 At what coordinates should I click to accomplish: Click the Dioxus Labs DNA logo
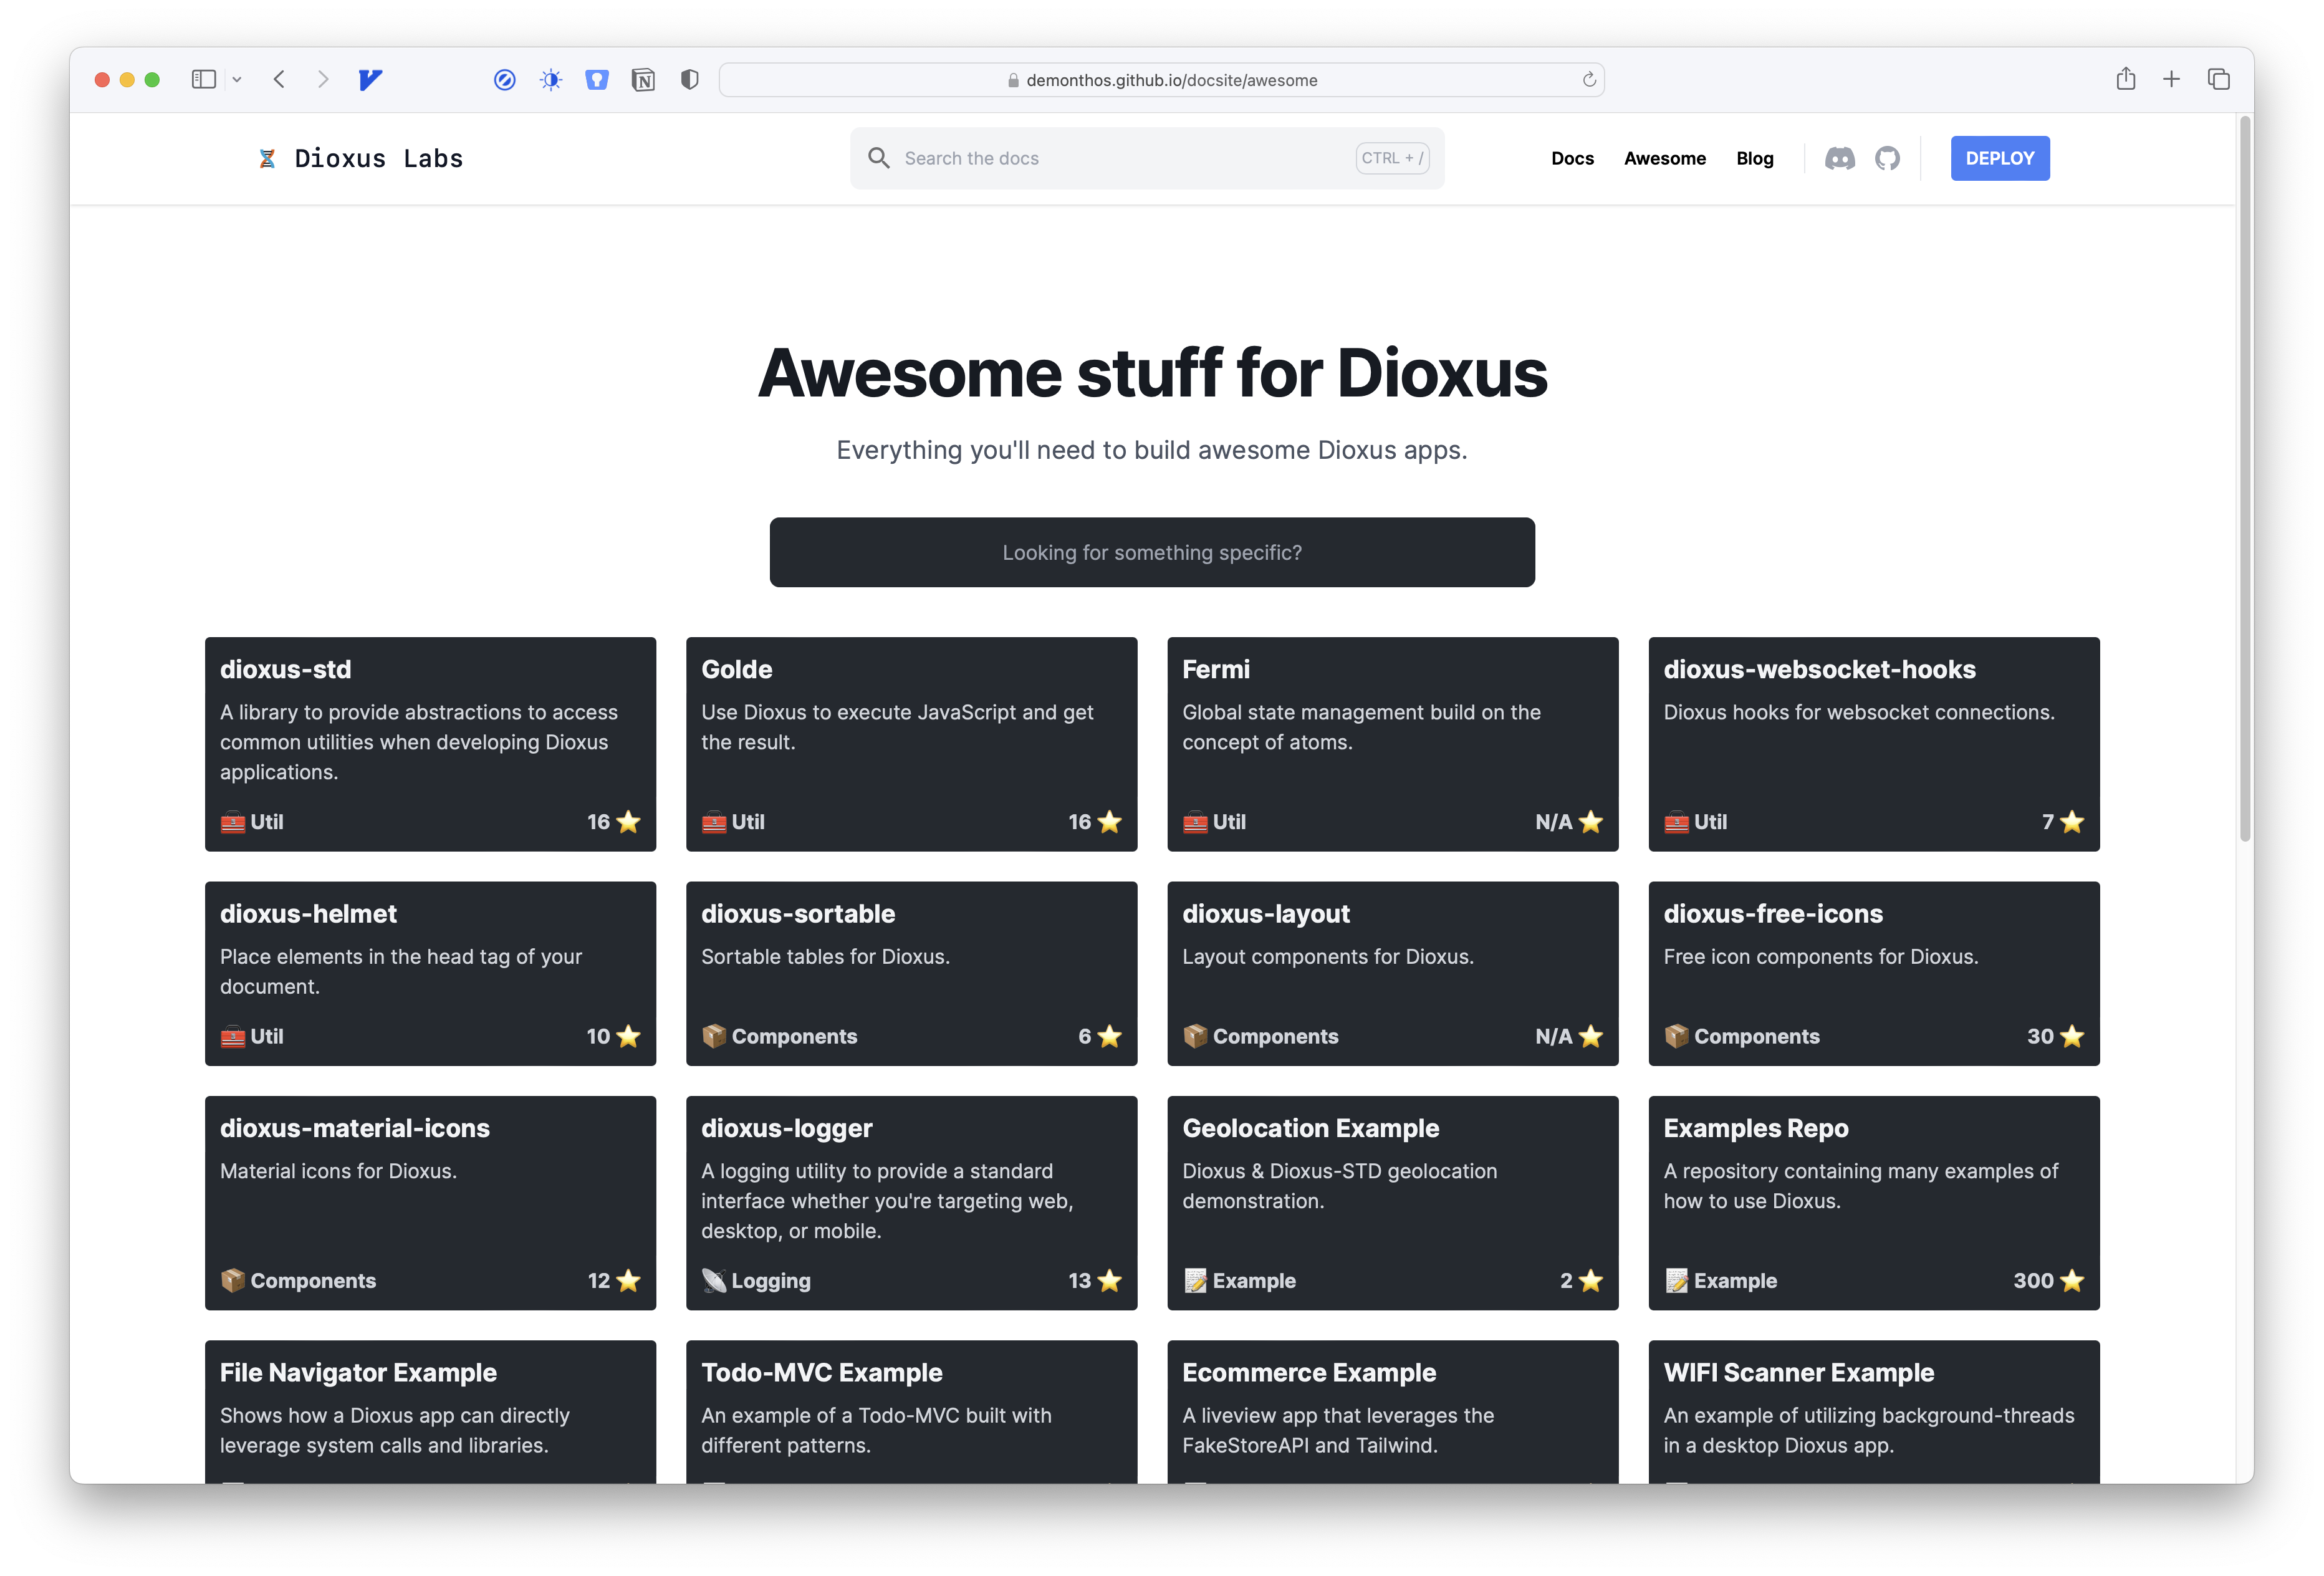268,157
